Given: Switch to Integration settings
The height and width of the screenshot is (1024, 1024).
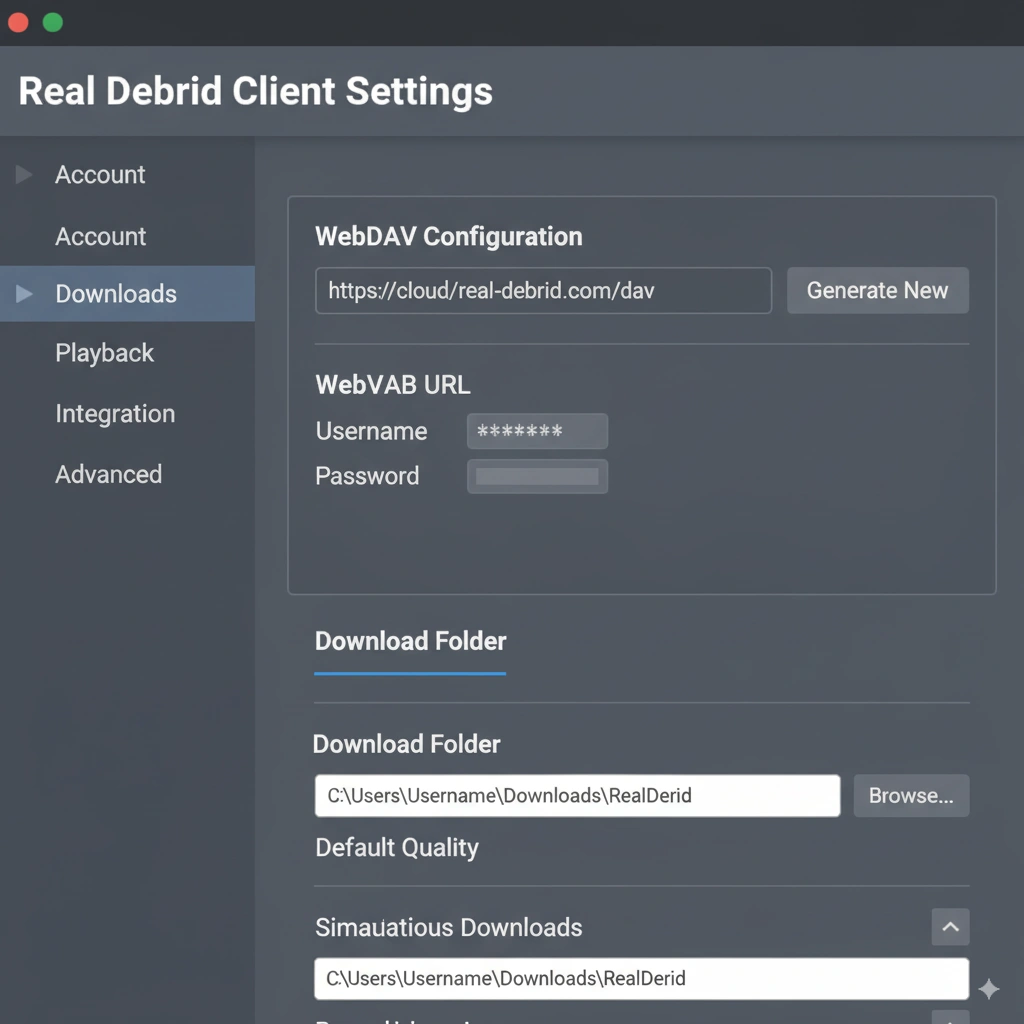Looking at the screenshot, I should (115, 413).
